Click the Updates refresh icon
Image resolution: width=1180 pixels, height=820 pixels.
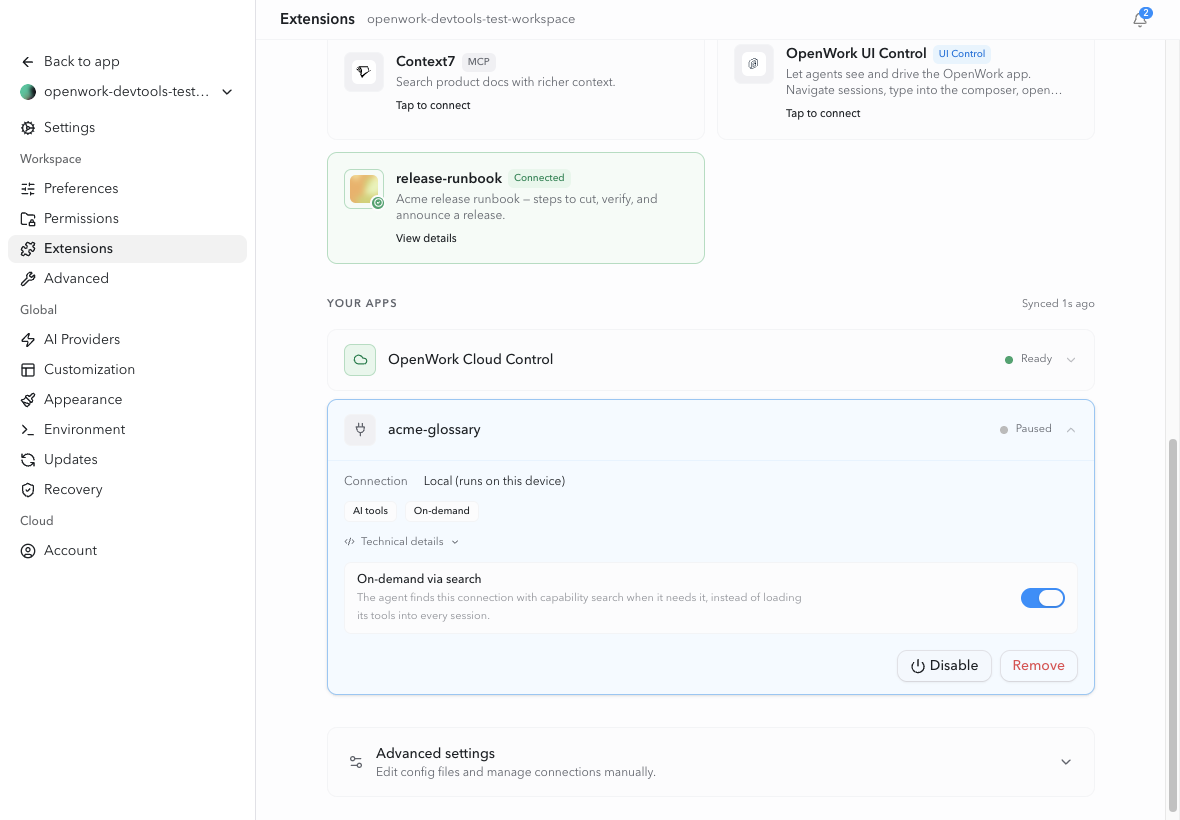pyautogui.click(x=28, y=460)
